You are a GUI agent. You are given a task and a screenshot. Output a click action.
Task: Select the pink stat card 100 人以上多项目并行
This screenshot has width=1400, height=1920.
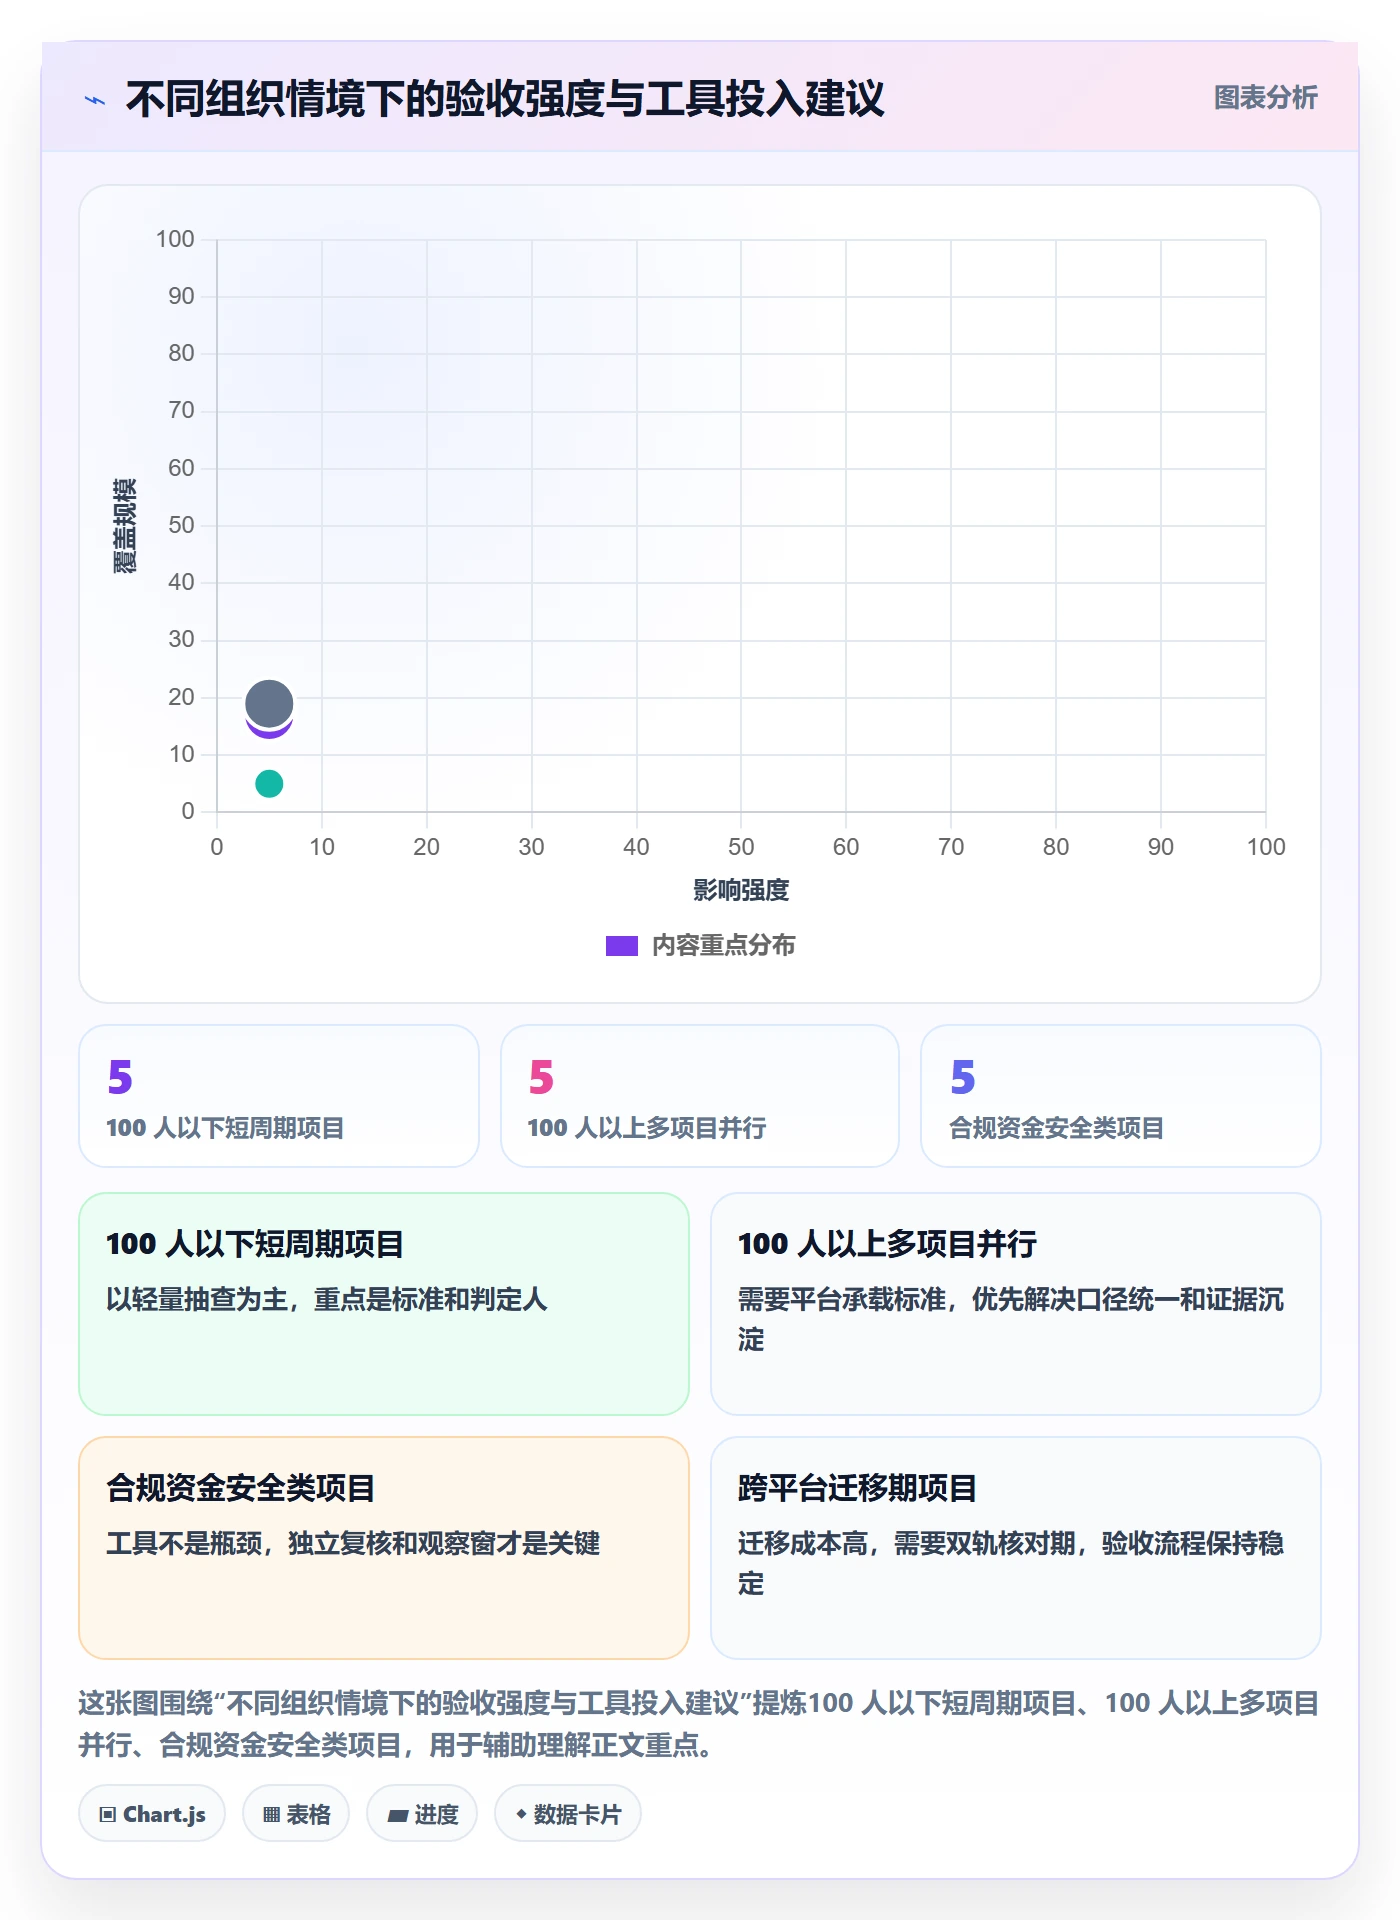click(x=700, y=1095)
